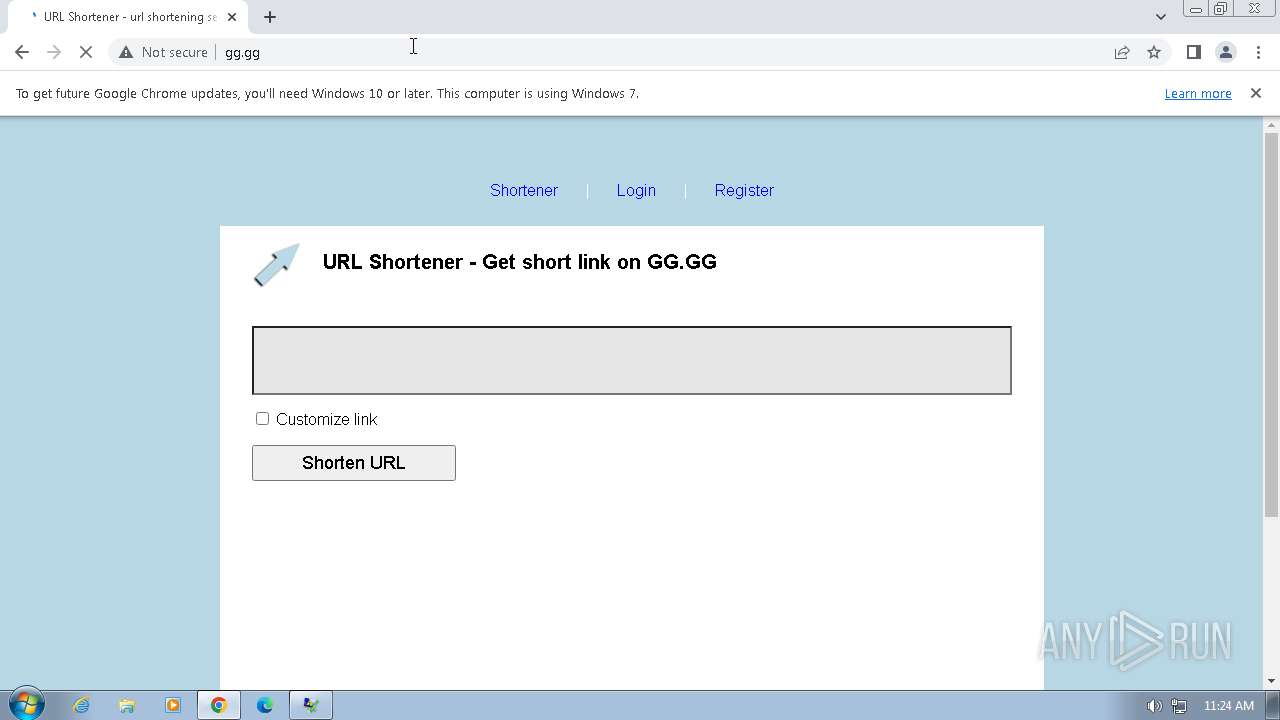Go to the Login page link
Screen dimensions: 1280x720
[x=636, y=190]
